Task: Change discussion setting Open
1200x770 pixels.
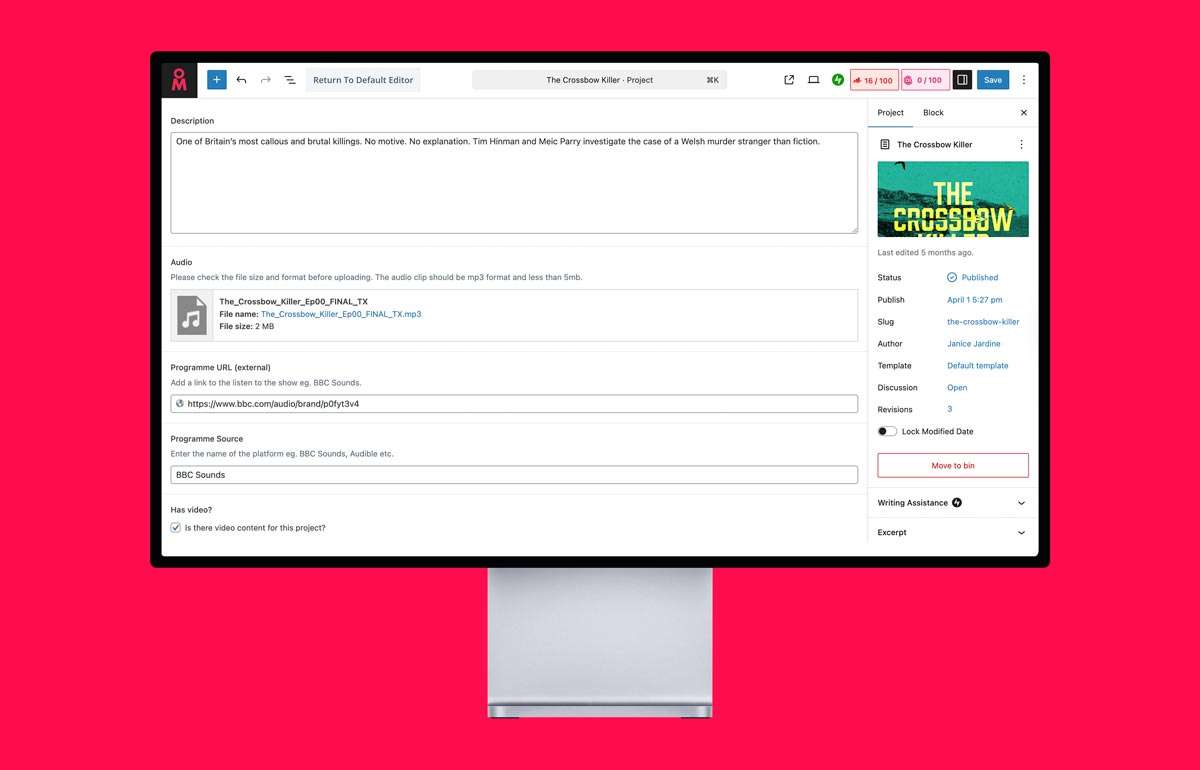Action: pyautogui.click(x=957, y=388)
